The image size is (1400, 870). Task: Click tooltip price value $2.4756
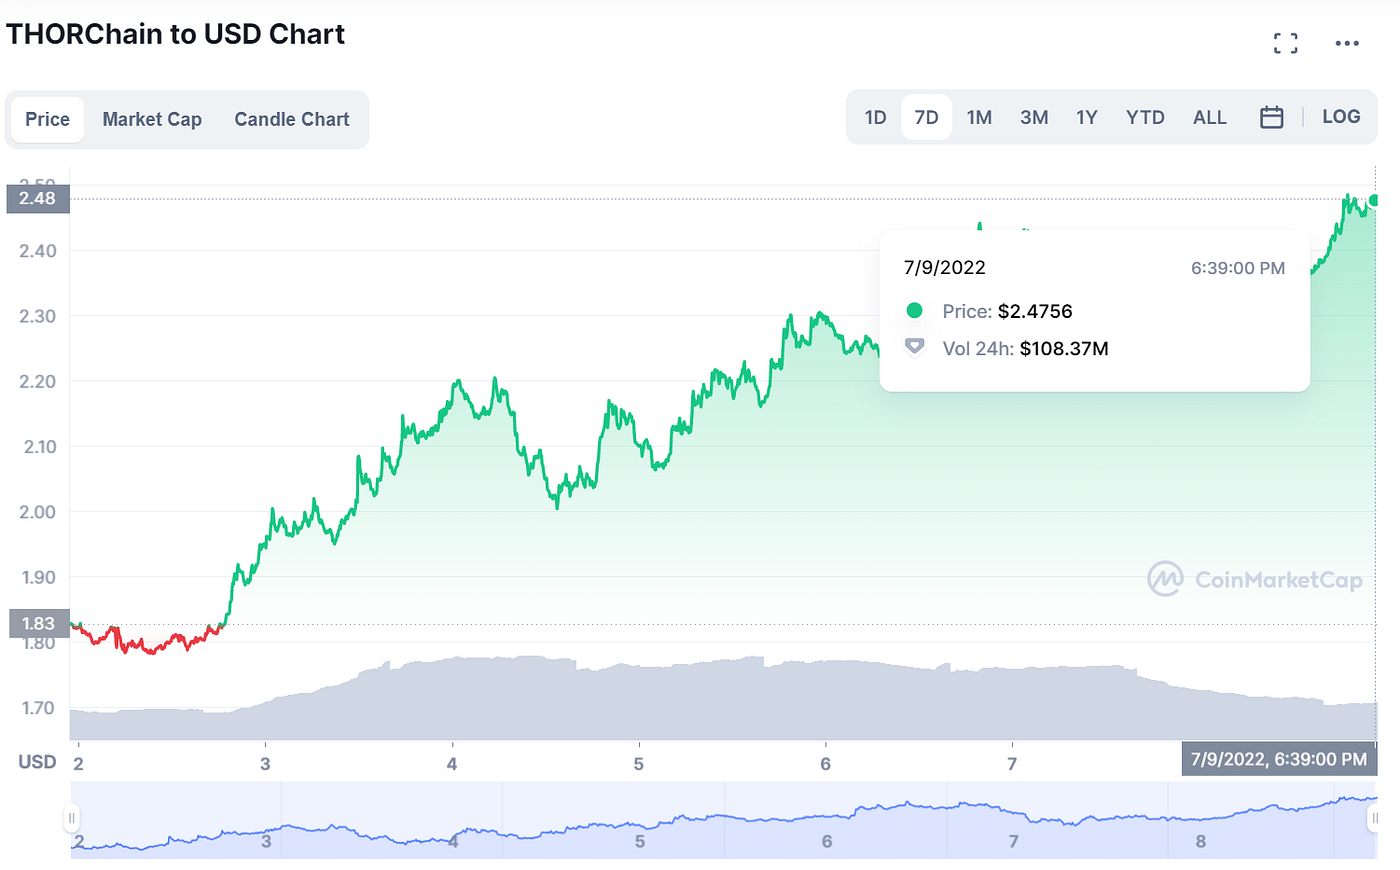point(1035,311)
